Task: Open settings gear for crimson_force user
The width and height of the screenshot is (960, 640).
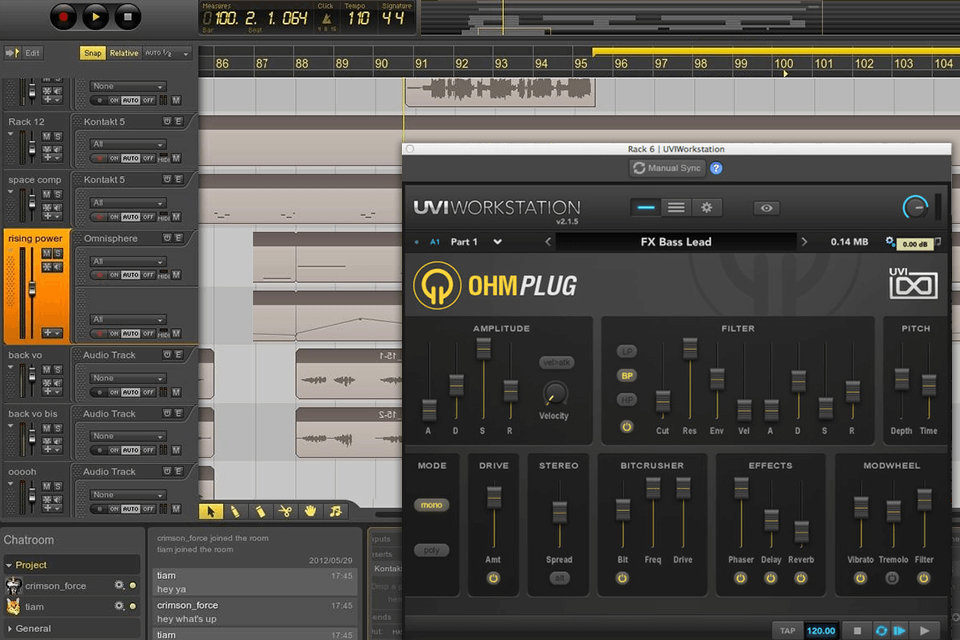Action: click(119, 585)
